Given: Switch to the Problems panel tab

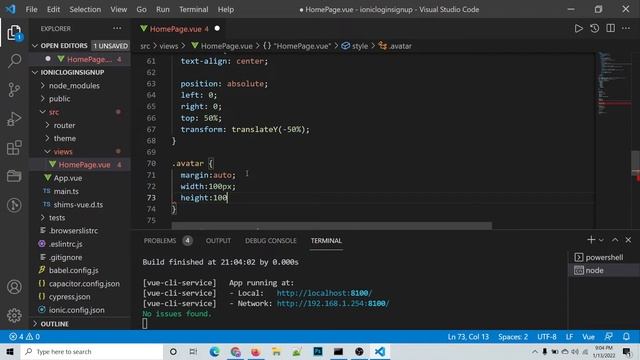Looking at the screenshot, I should (x=167, y=240).
